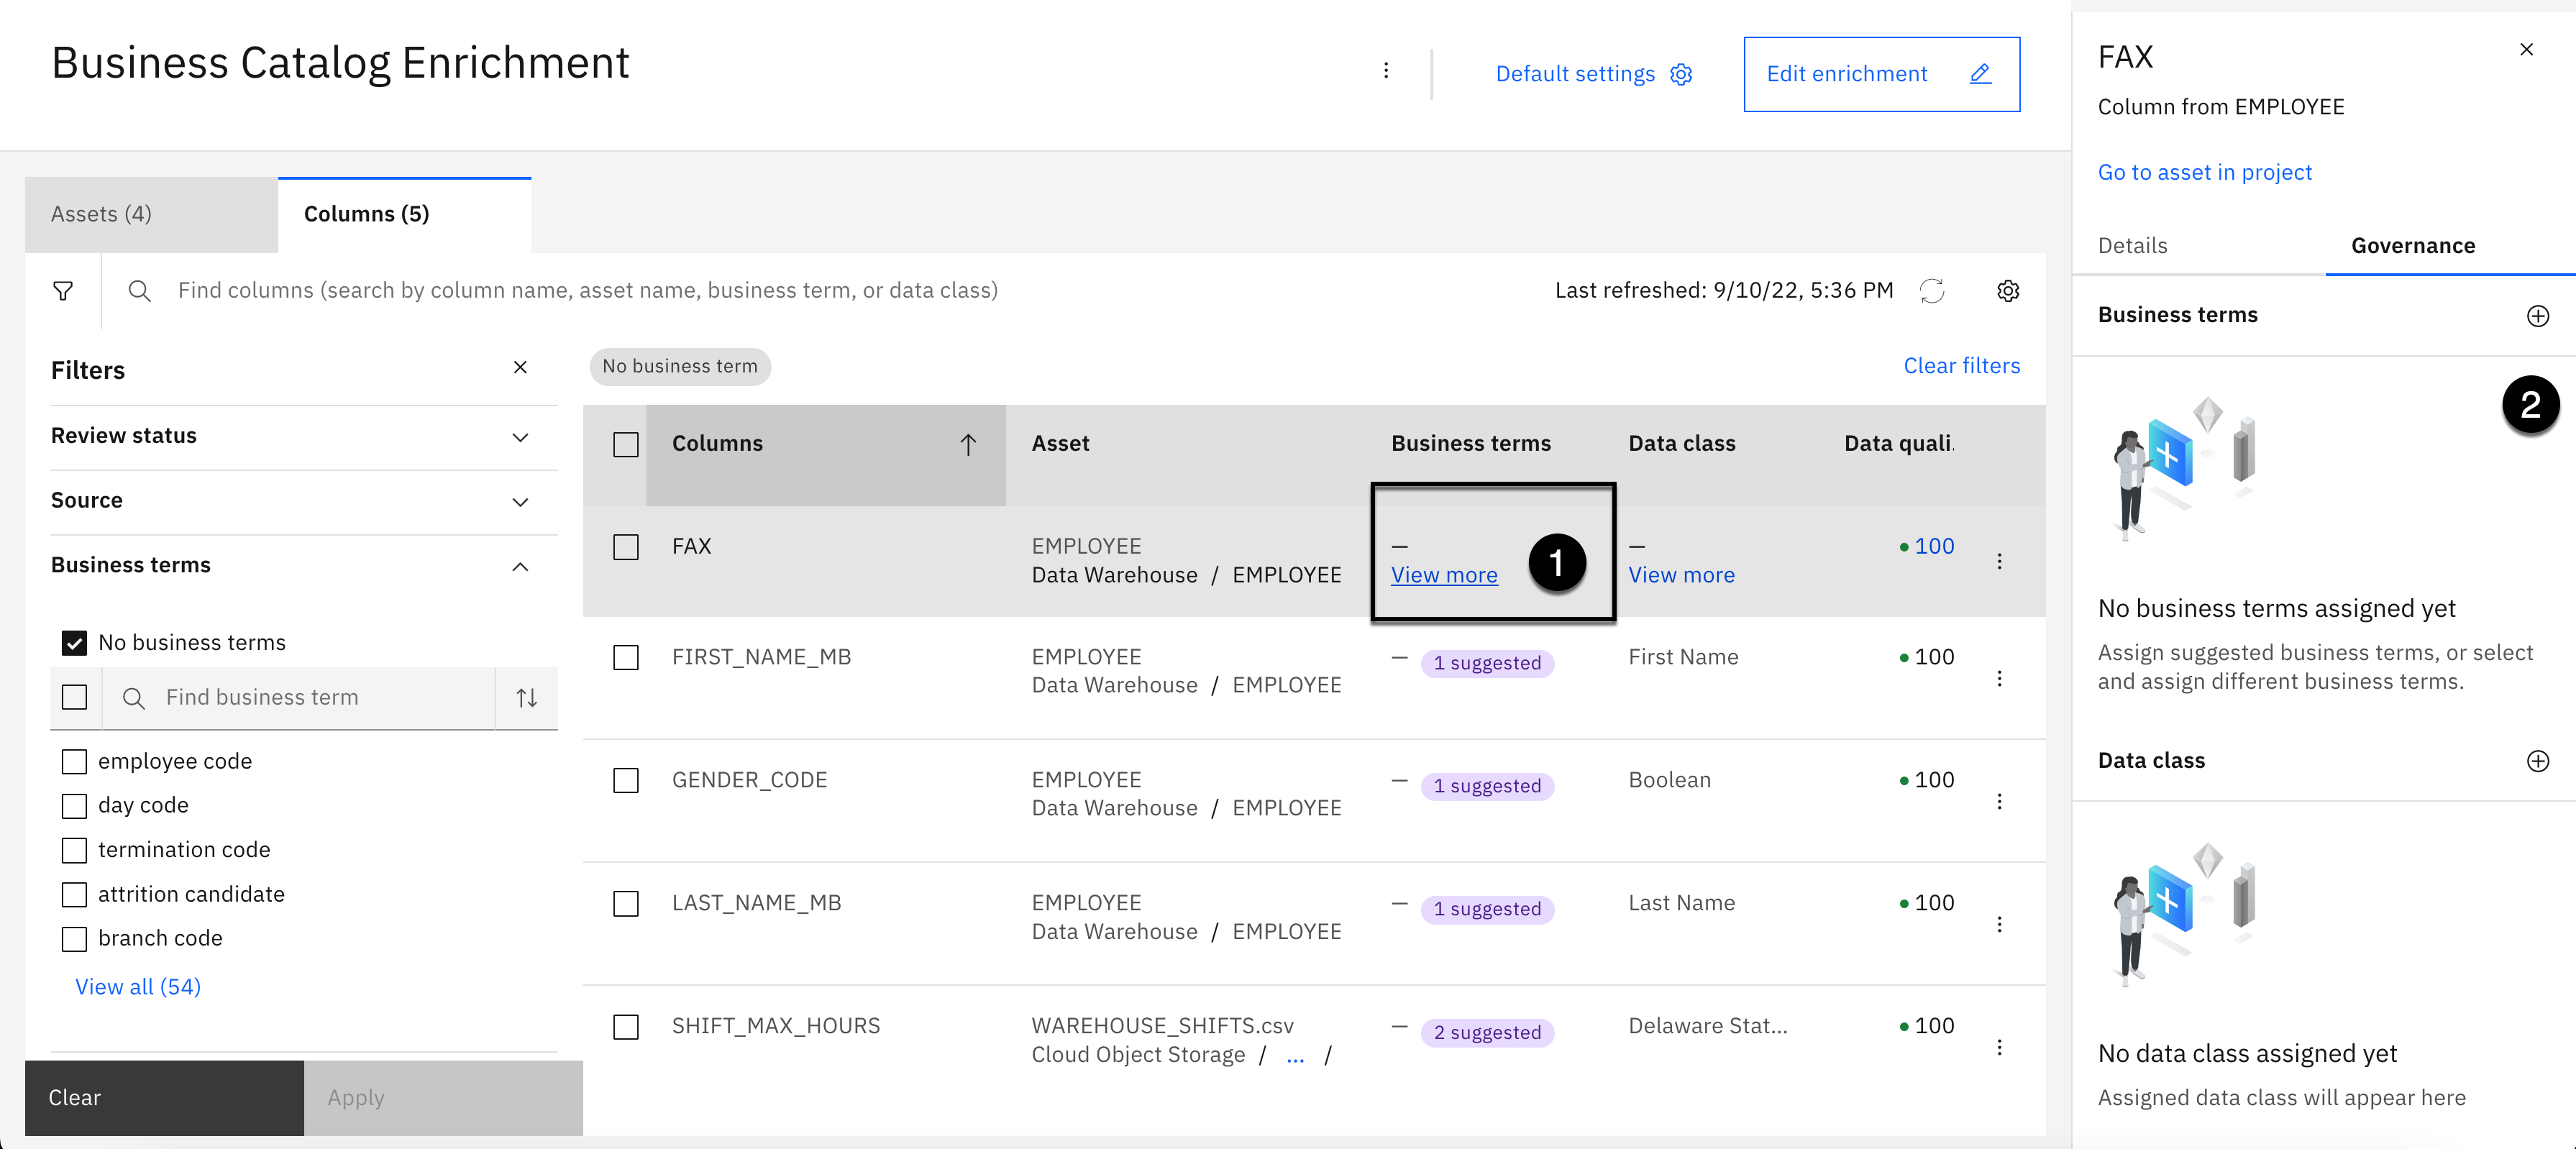Uncheck No business terms filter
The image size is (2576, 1149).
(74, 643)
